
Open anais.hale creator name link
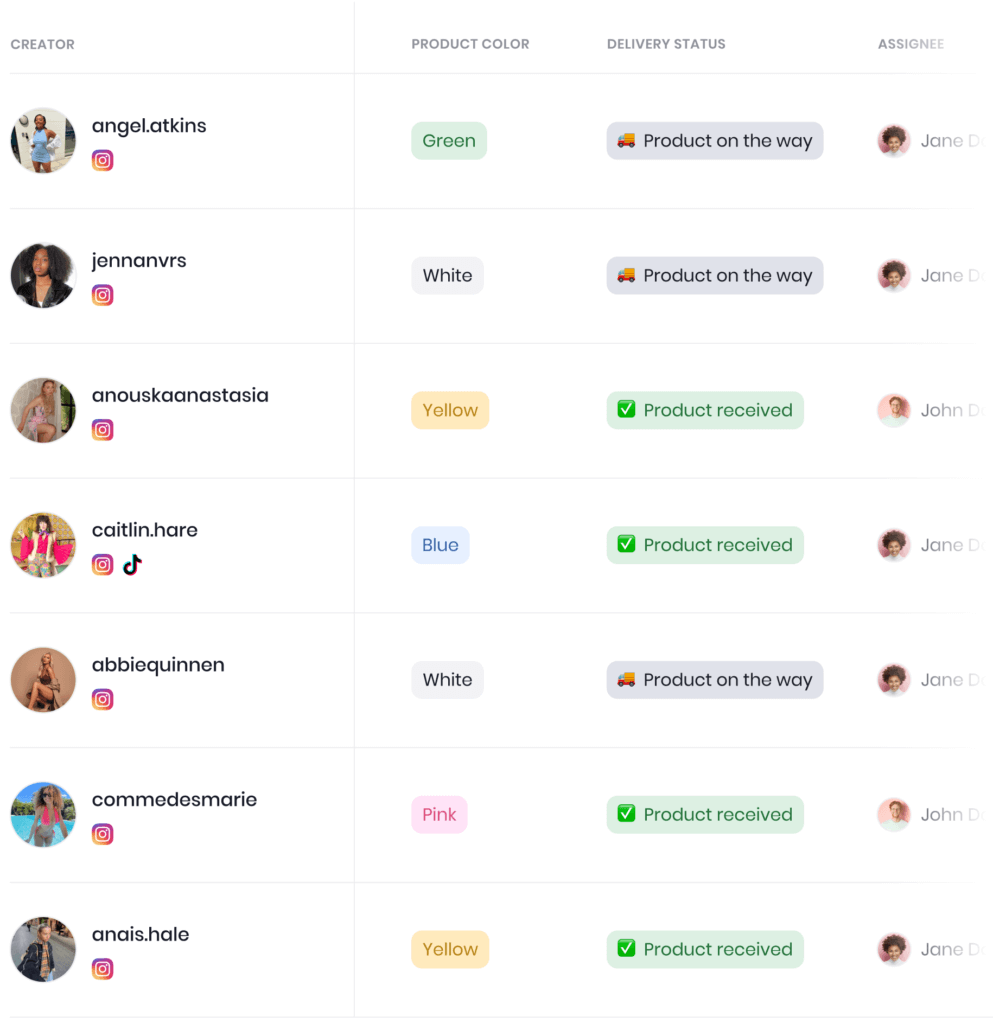click(140, 934)
